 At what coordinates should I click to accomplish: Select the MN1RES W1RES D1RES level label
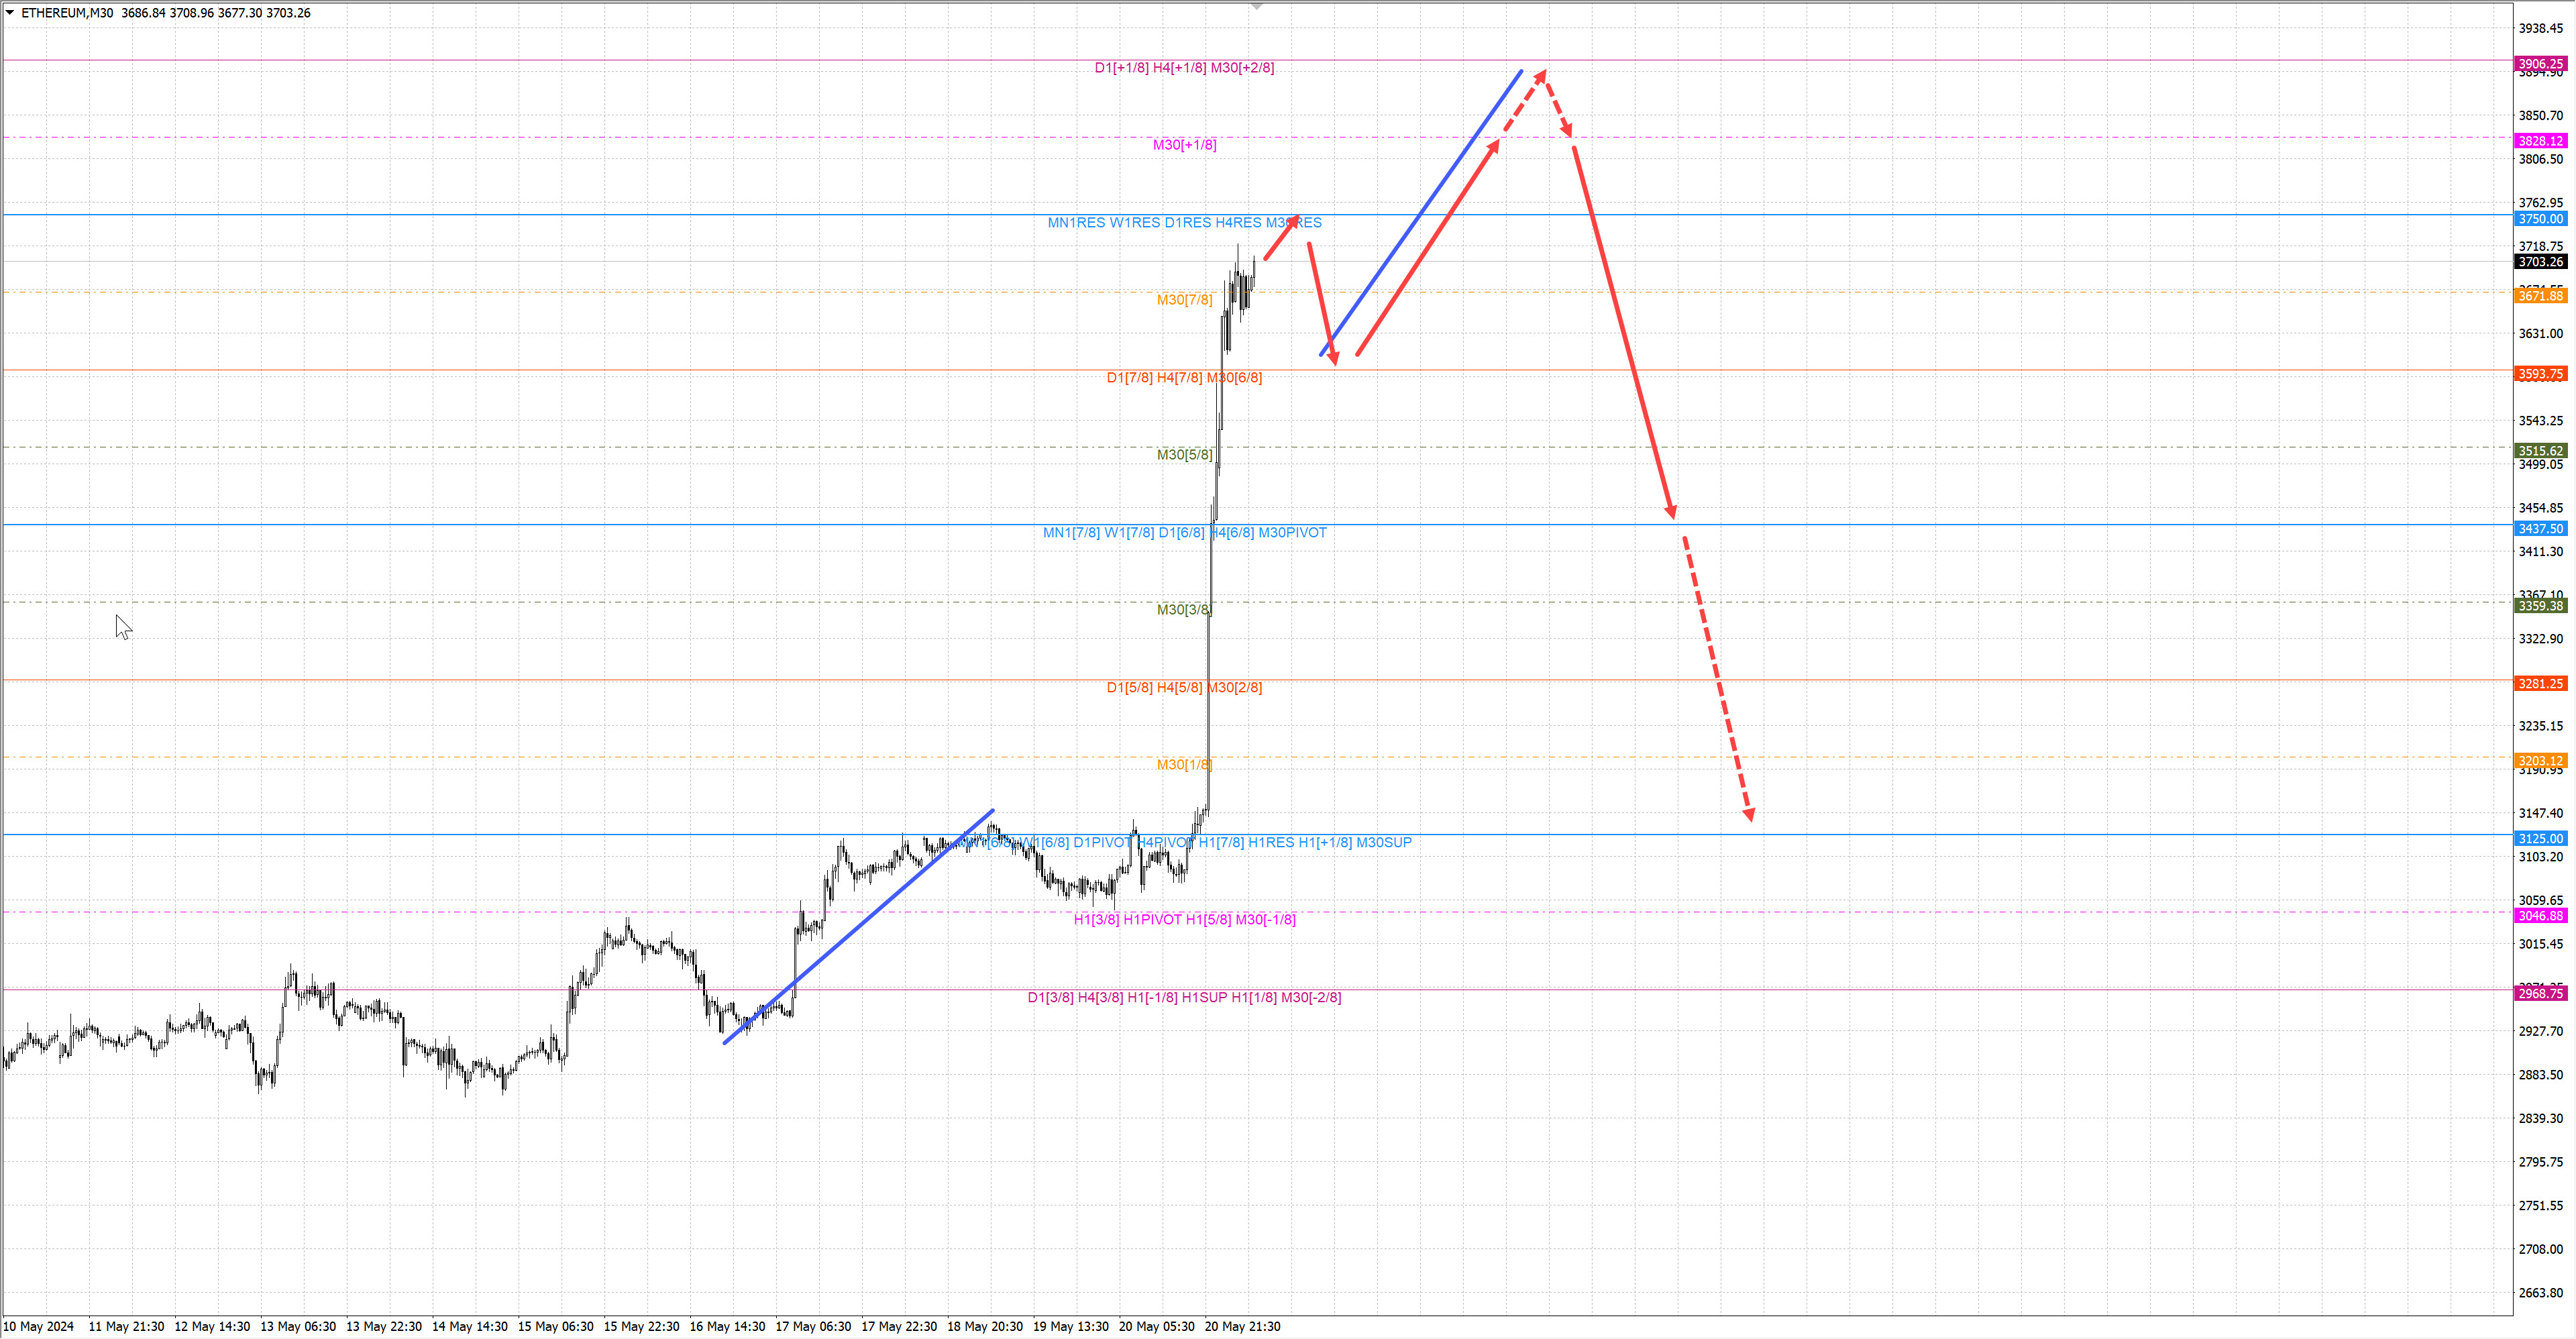(1184, 223)
